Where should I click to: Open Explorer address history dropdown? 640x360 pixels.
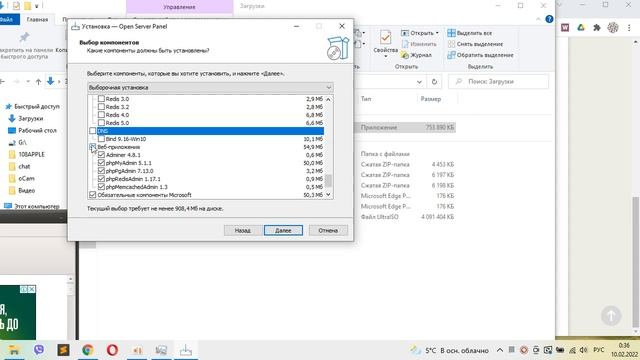point(419,82)
